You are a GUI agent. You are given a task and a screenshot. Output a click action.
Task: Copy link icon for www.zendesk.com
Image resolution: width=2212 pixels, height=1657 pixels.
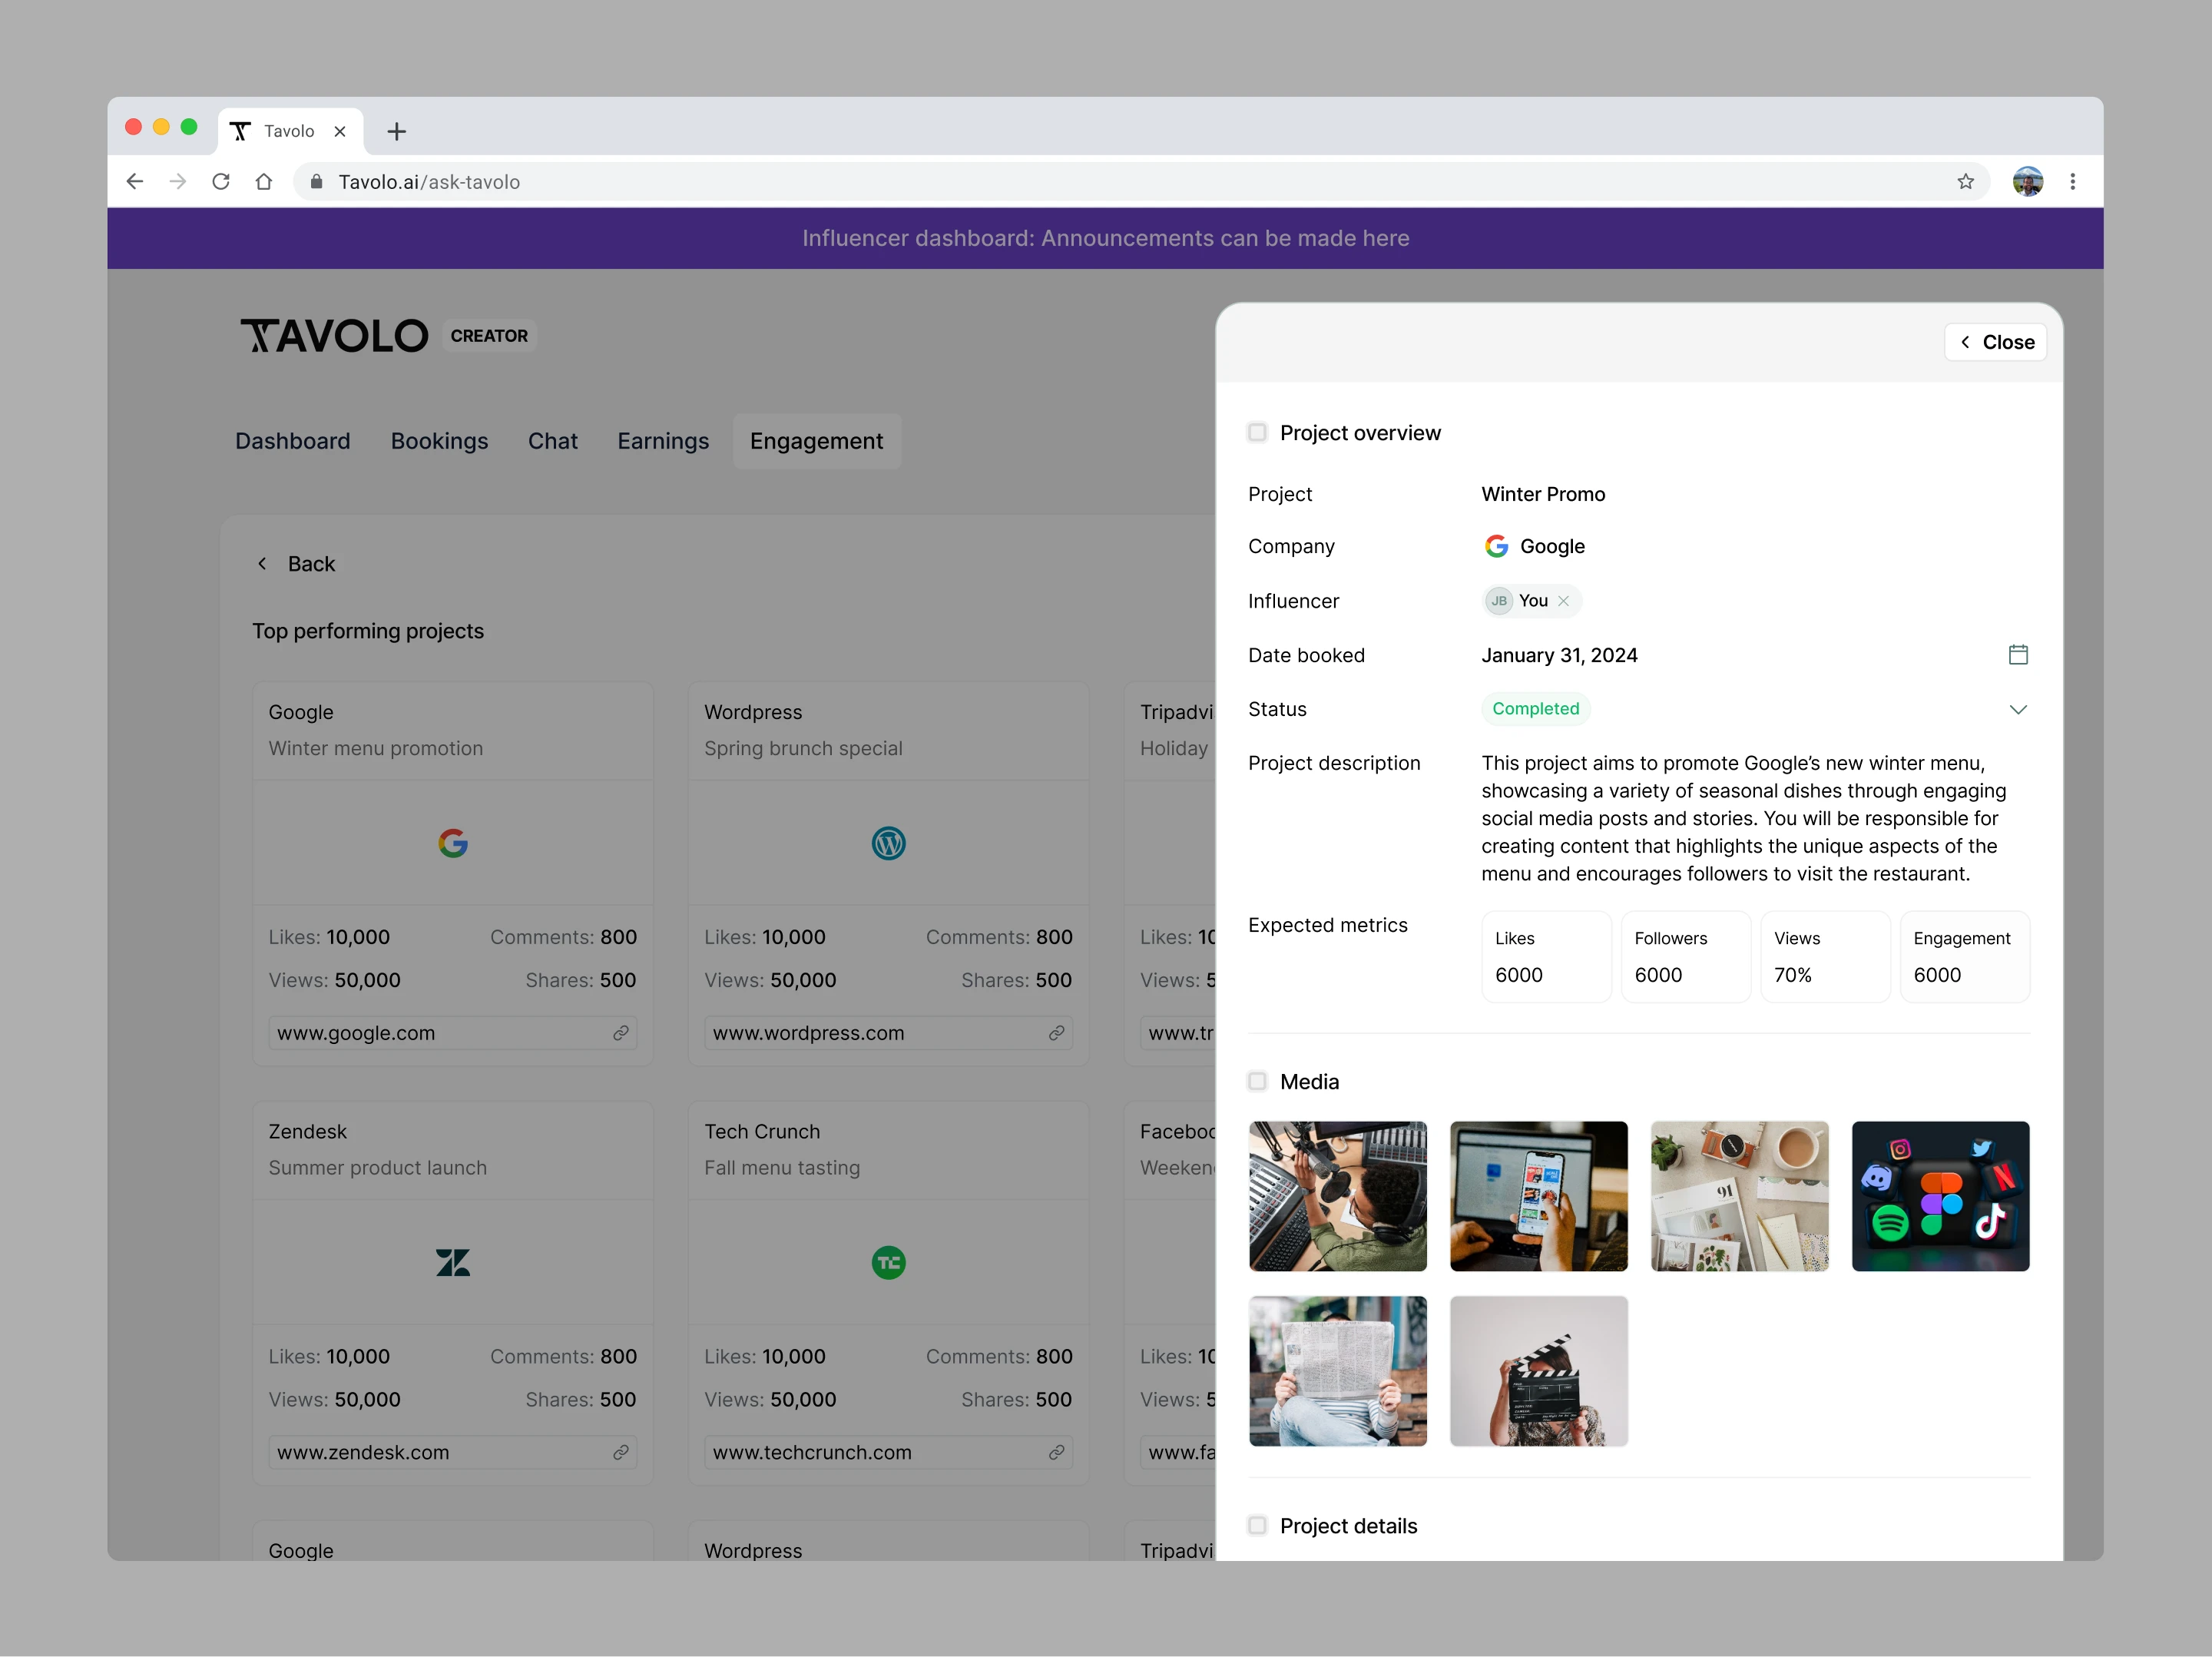pos(621,1452)
